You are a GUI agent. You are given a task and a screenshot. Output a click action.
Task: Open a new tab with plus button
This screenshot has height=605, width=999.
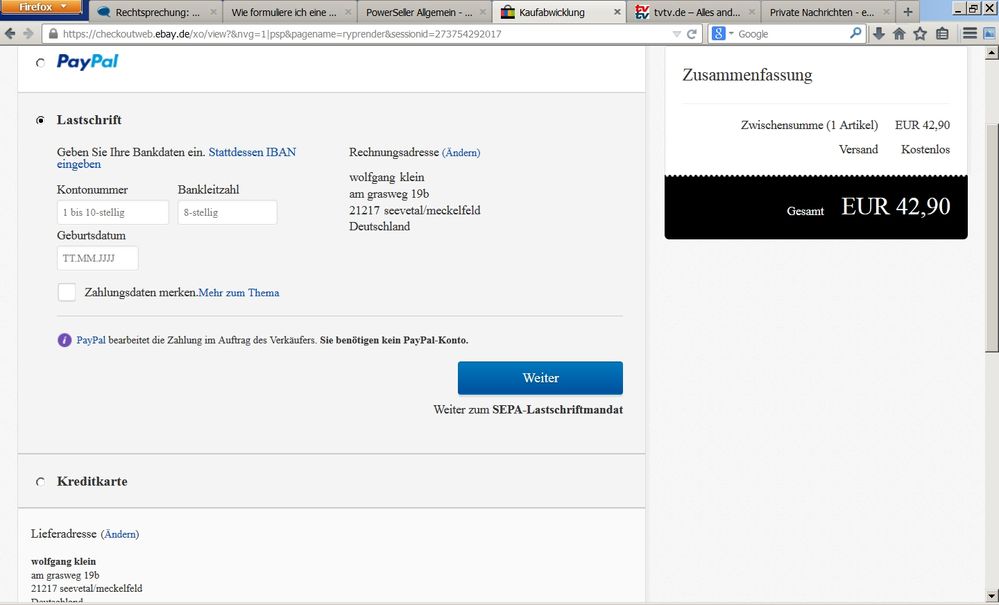pos(908,12)
